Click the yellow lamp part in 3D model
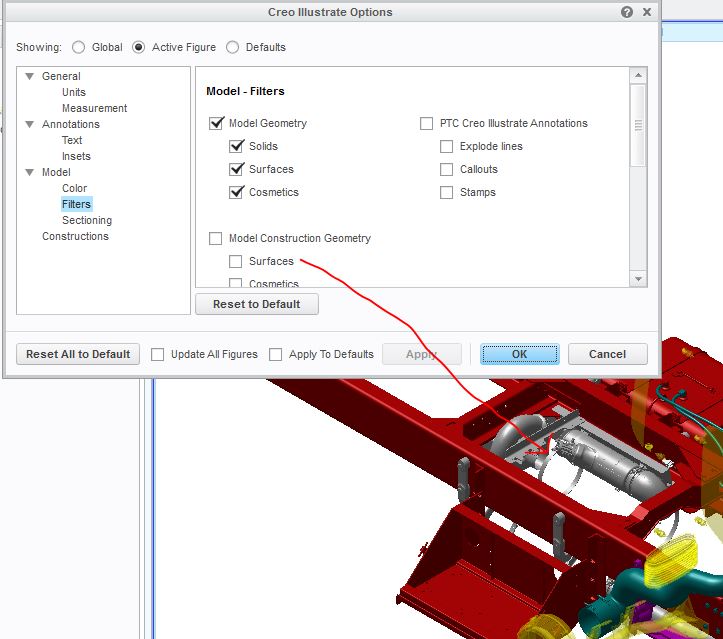The width and height of the screenshot is (723, 639). 671,560
